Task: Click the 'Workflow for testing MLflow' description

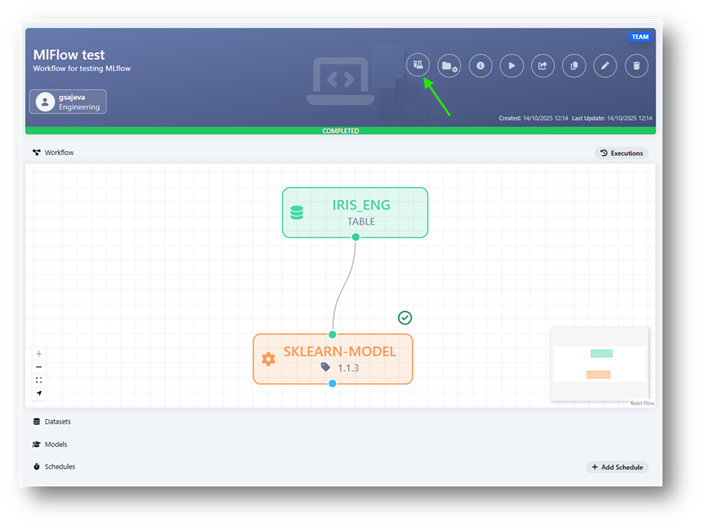Action: pos(82,69)
